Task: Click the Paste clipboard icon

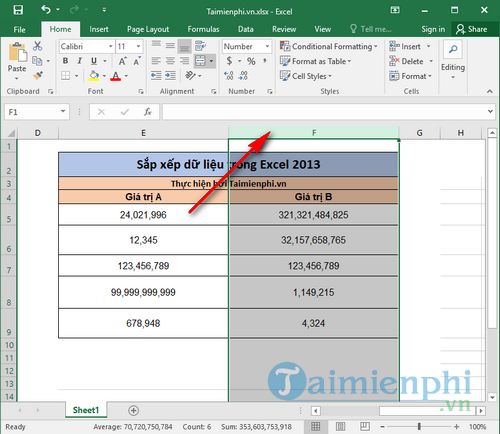Action: pyautogui.click(x=17, y=53)
